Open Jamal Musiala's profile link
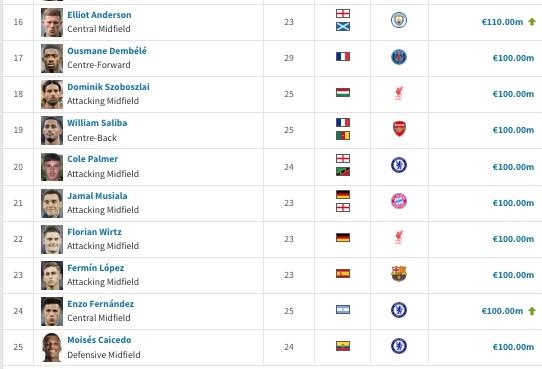 [x=97, y=196]
